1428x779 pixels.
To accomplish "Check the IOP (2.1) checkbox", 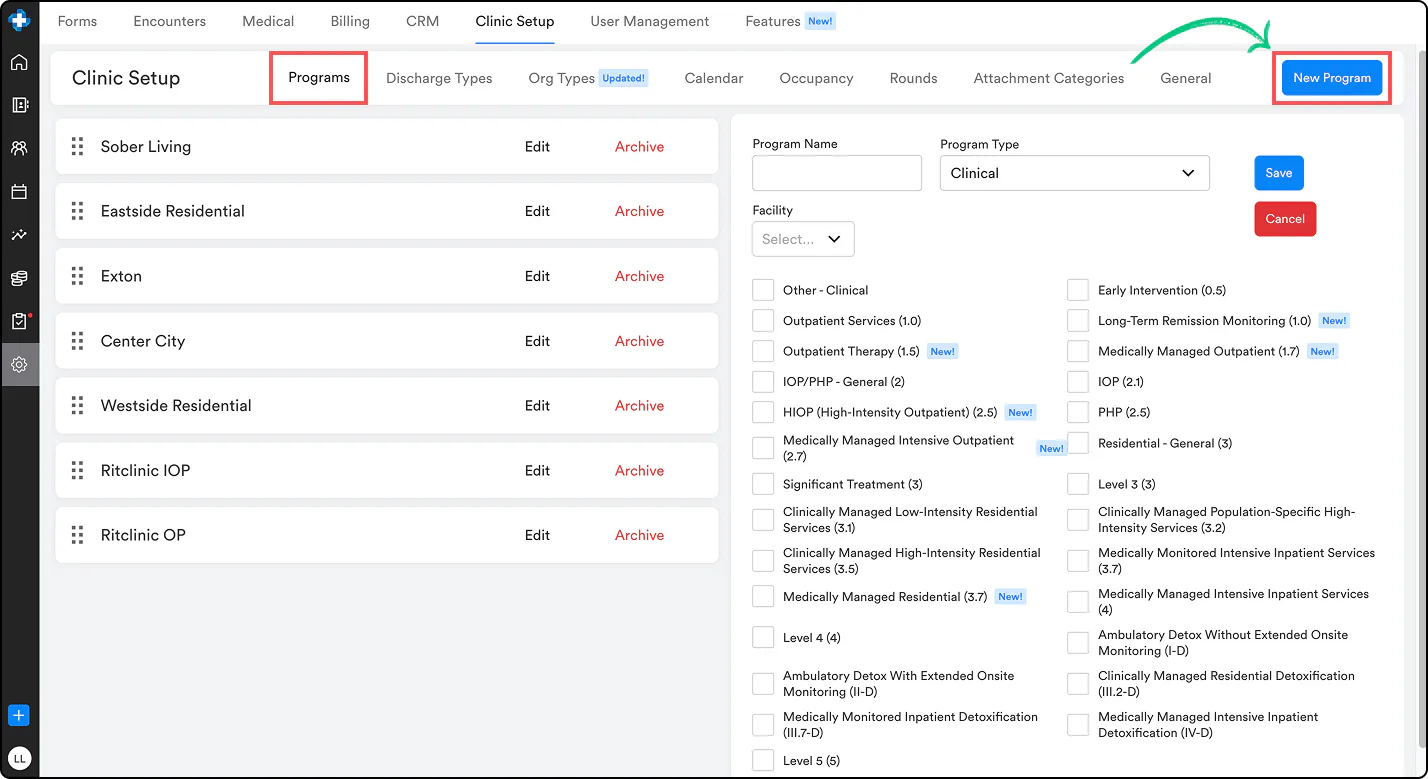I will pos(1078,381).
